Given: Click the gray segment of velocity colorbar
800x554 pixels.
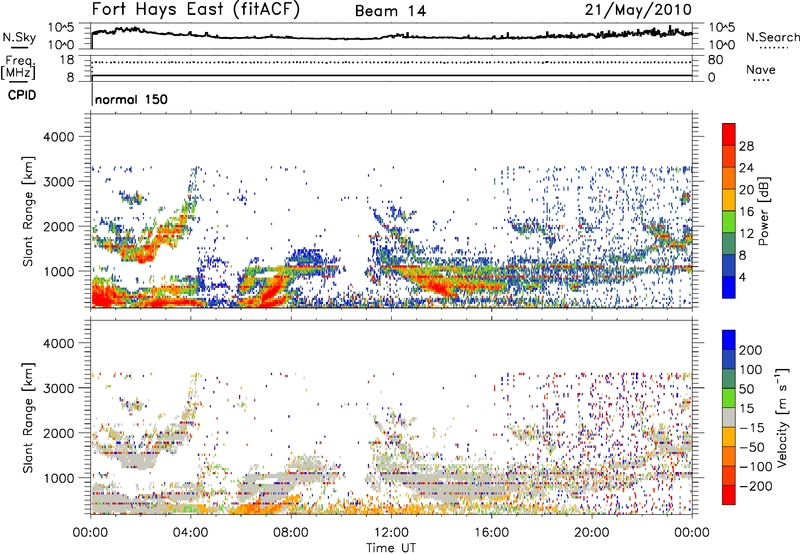Looking at the screenshot, I should [729, 417].
